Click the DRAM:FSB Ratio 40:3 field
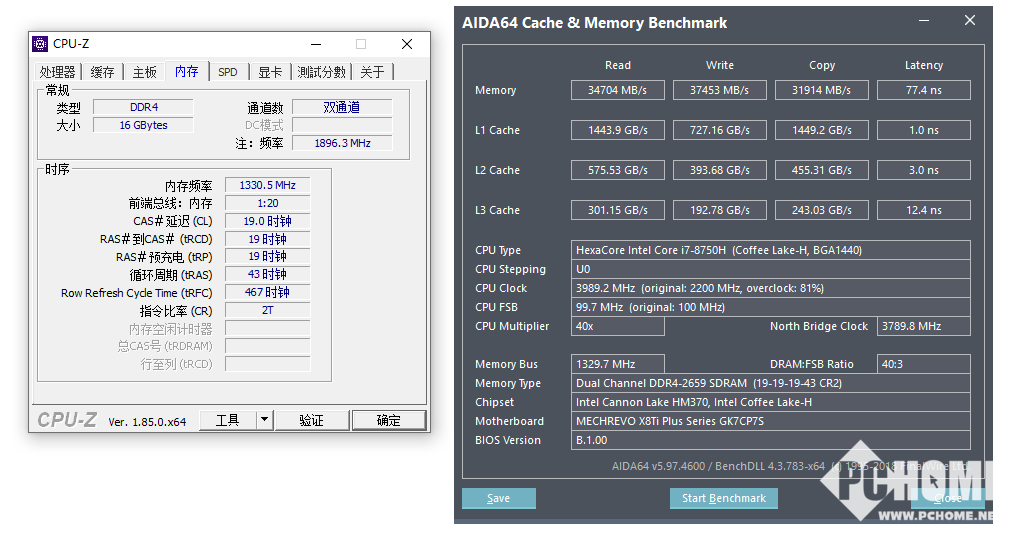Viewport: 1018px width, 539px height. pyautogui.click(x=924, y=364)
